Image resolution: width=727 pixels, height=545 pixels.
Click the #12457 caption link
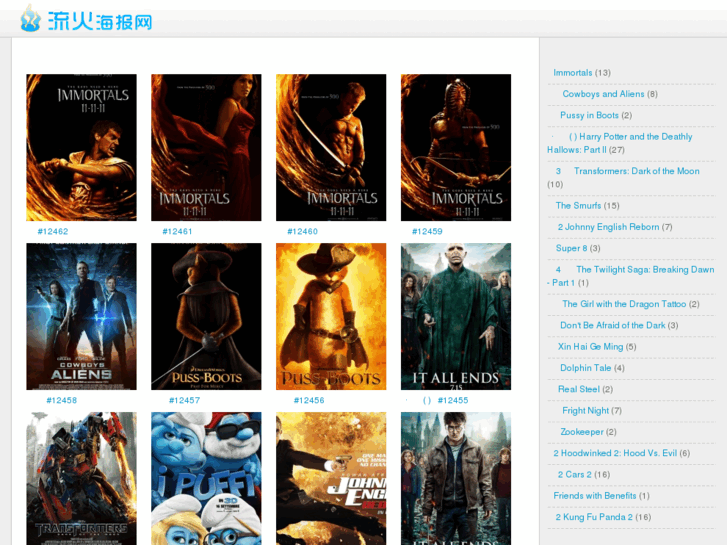[x=185, y=400]
